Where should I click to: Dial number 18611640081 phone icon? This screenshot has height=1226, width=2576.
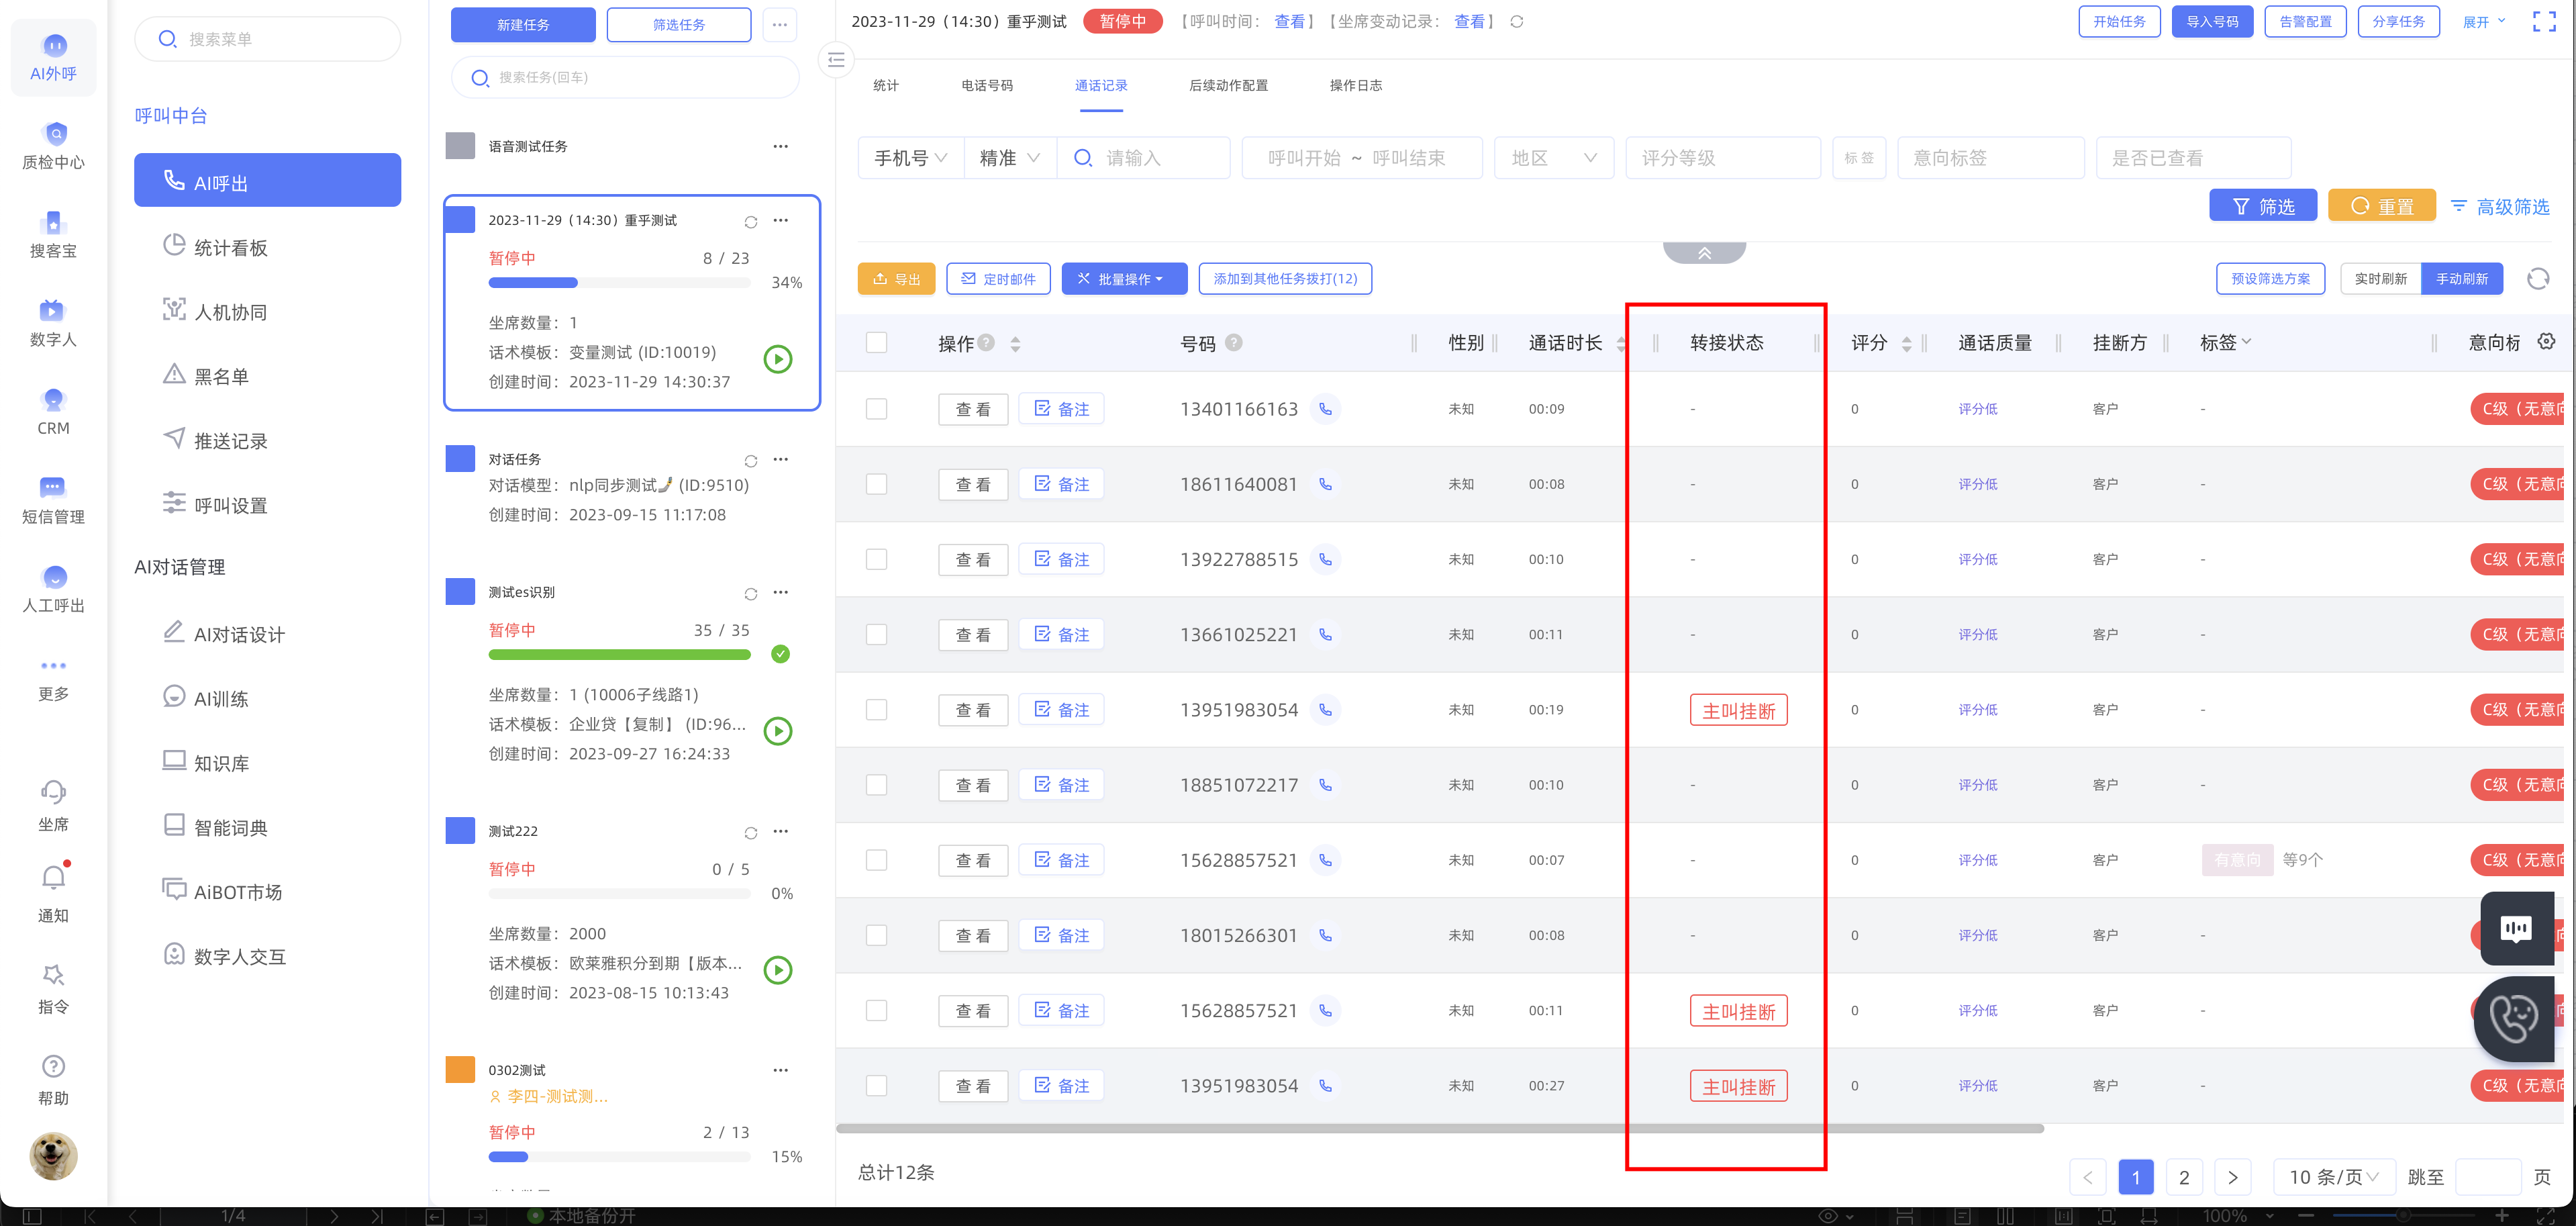[x=1325, y=484]
